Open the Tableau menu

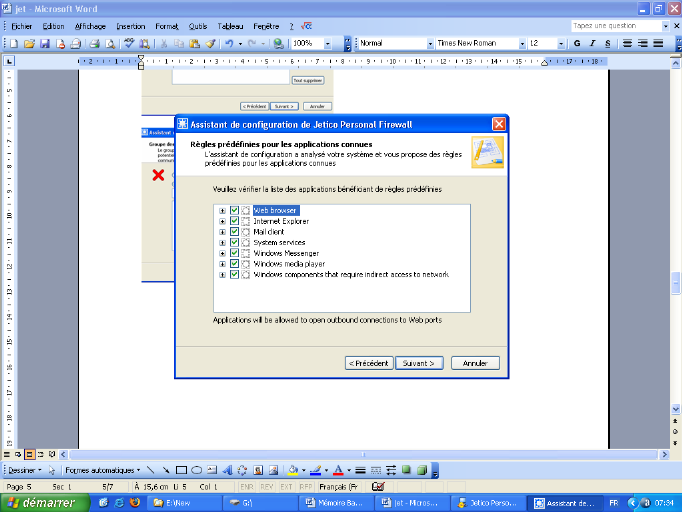231,26
